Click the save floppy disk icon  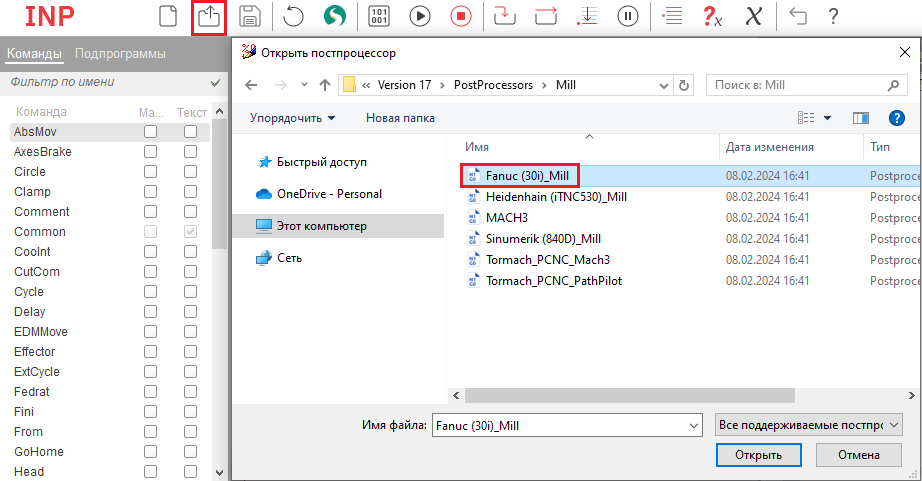250,16
